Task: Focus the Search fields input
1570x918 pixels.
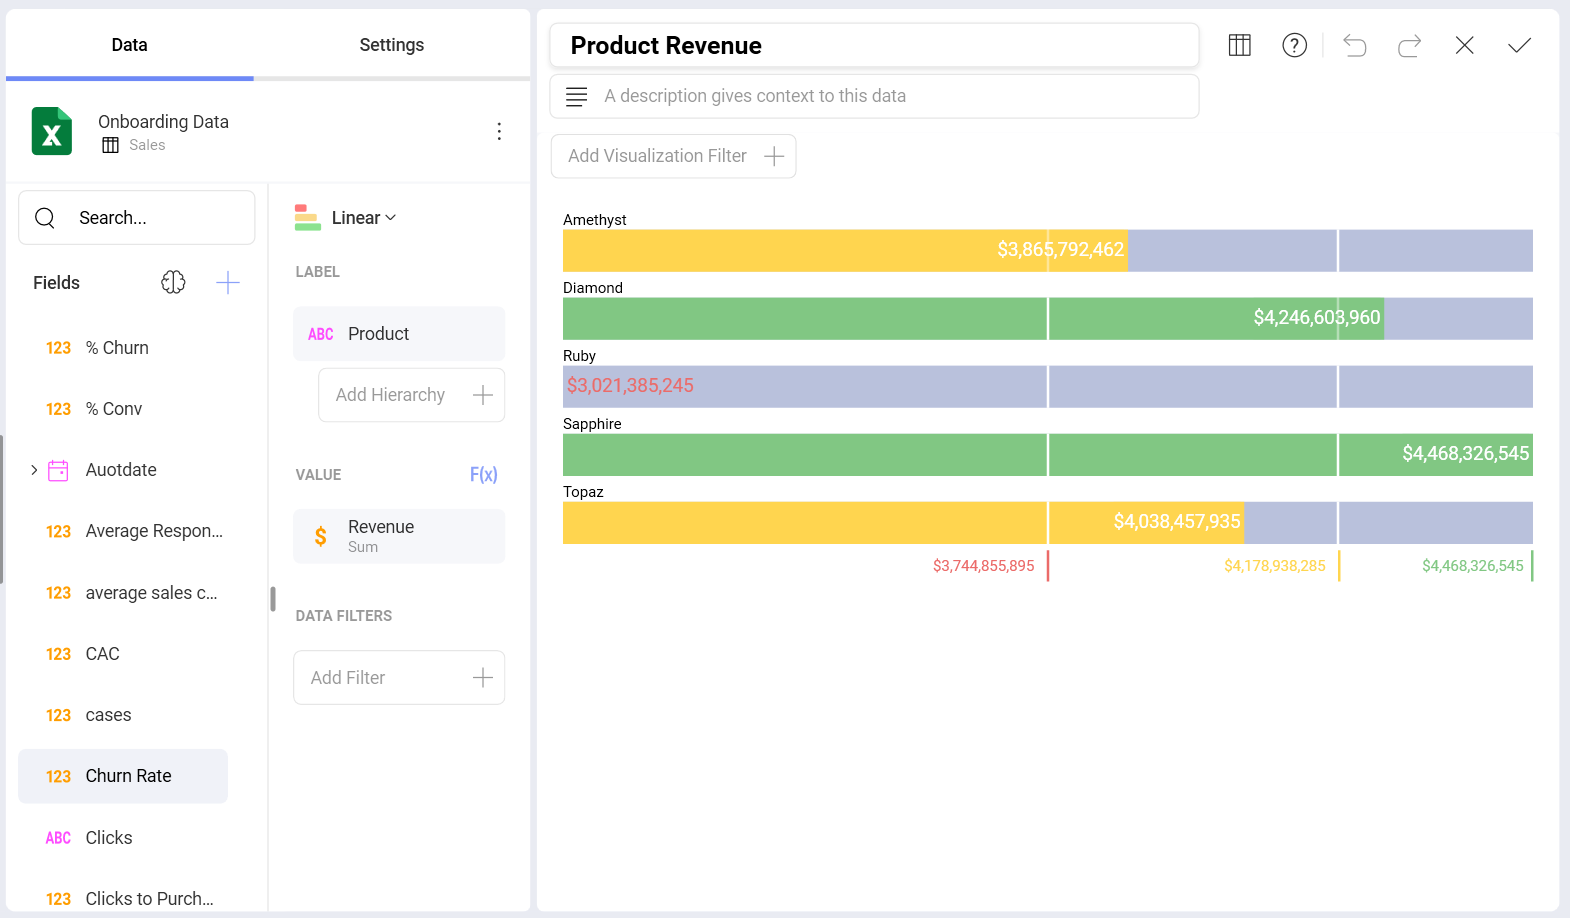Action: tap(137, 217)
